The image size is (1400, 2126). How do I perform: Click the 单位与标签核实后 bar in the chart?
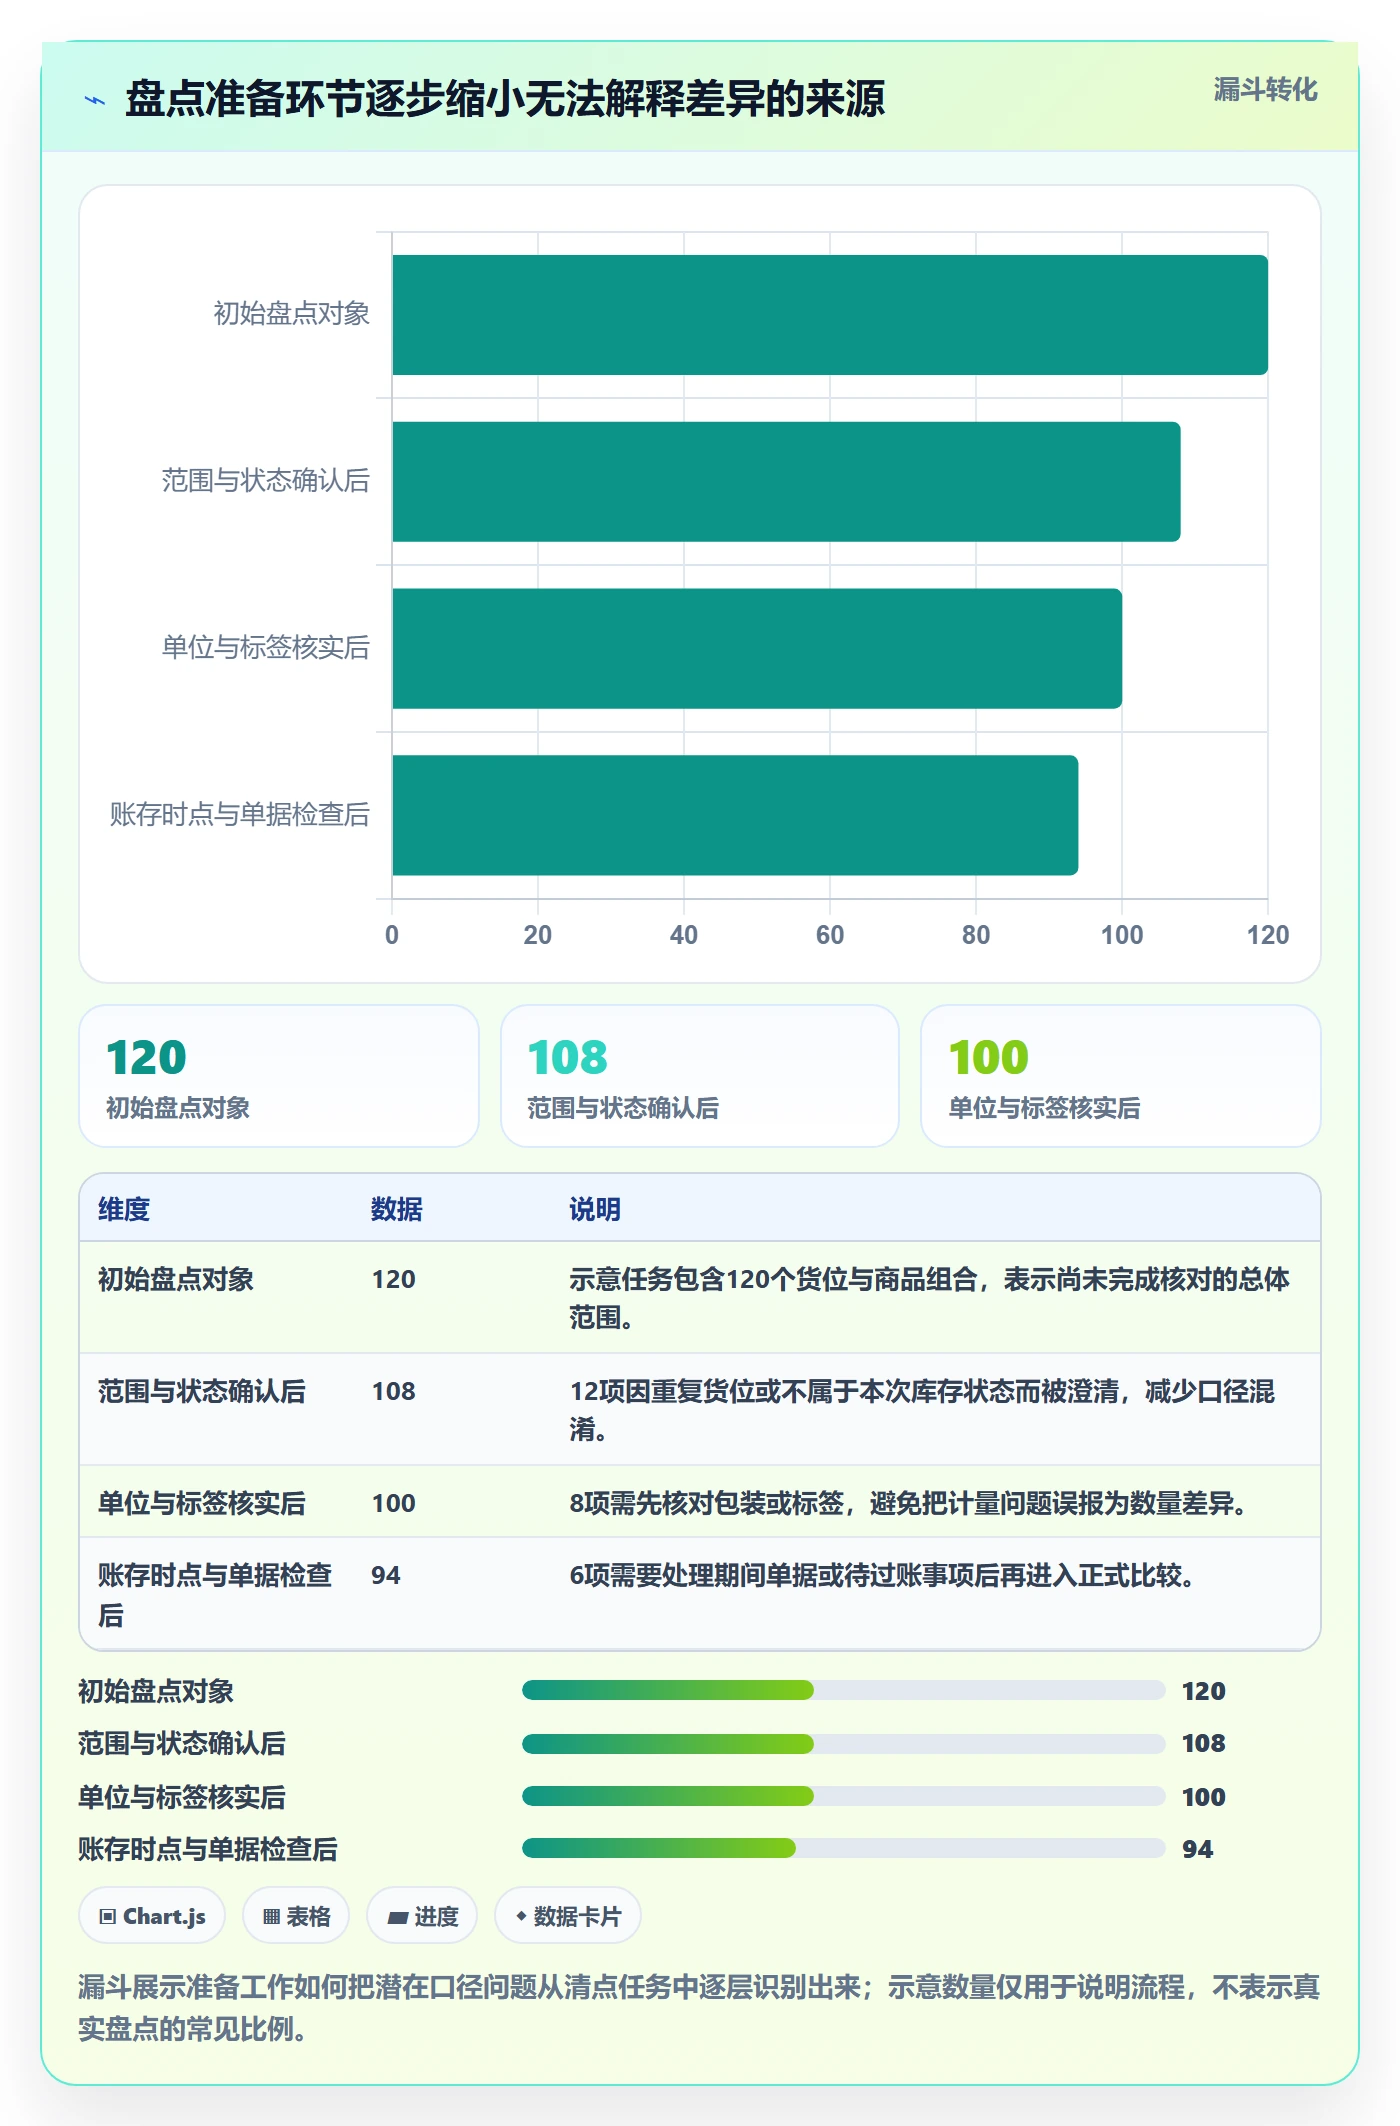(x=757, y=648)
